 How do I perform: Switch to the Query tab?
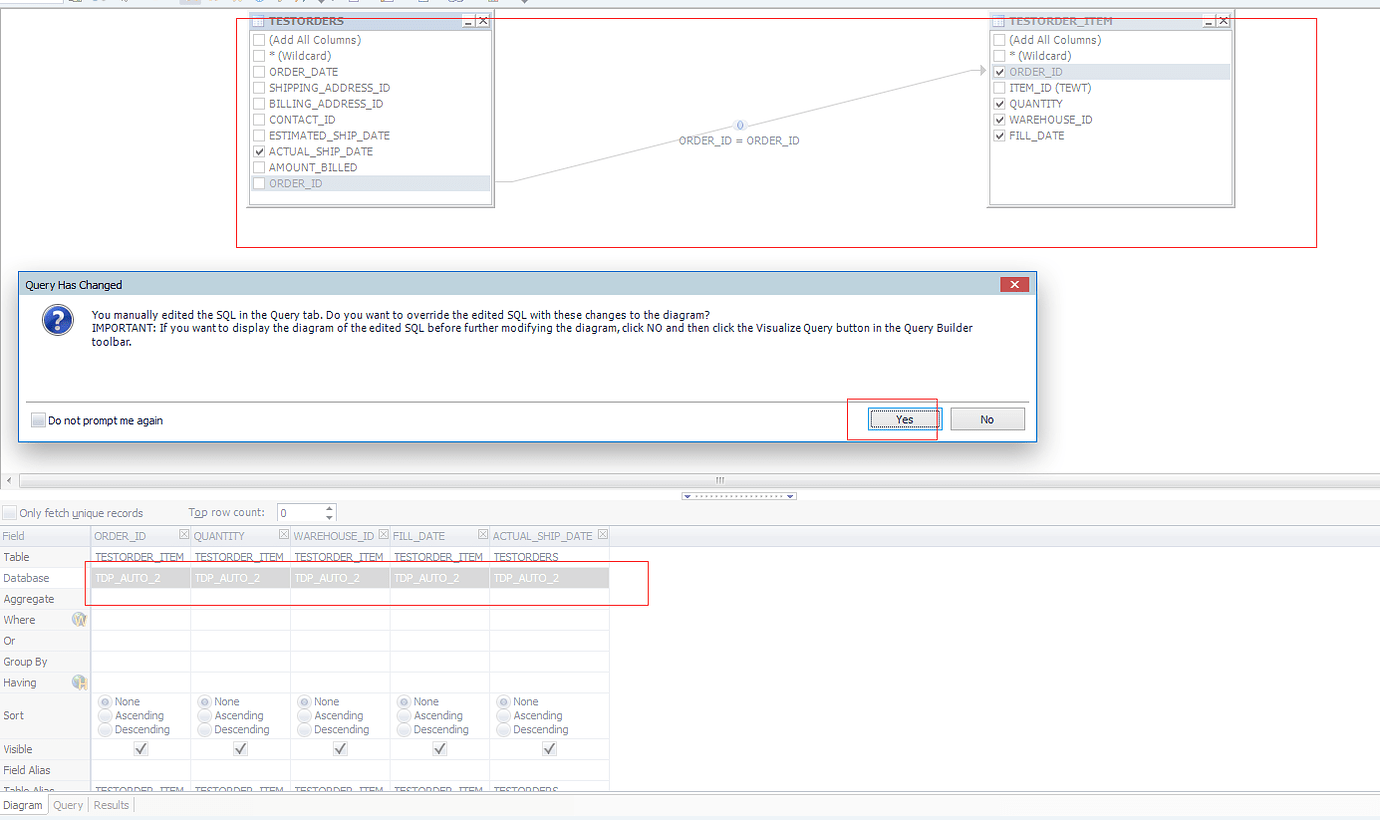[x=67, y=804]
